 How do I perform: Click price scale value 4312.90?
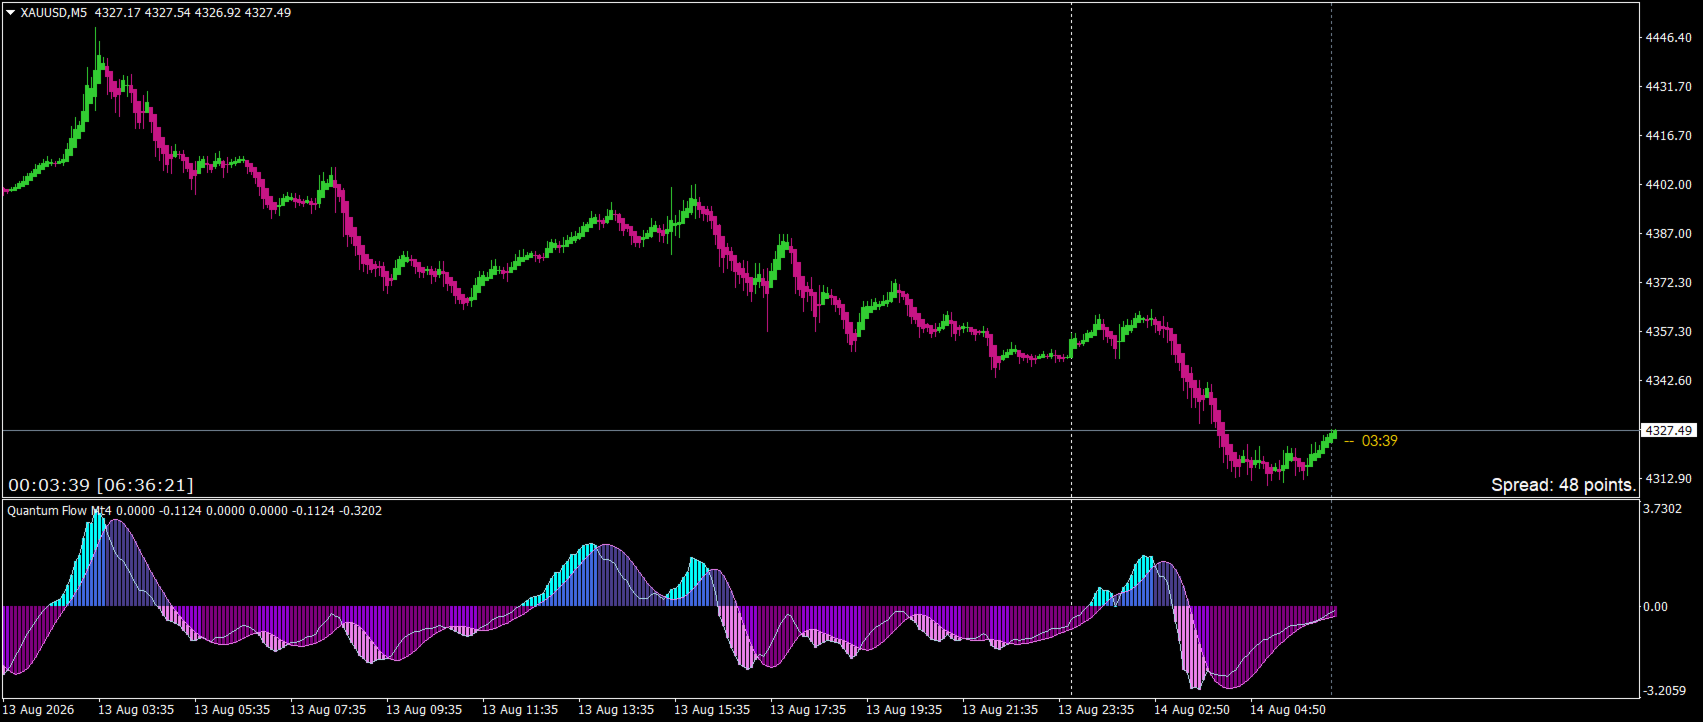1668,479
